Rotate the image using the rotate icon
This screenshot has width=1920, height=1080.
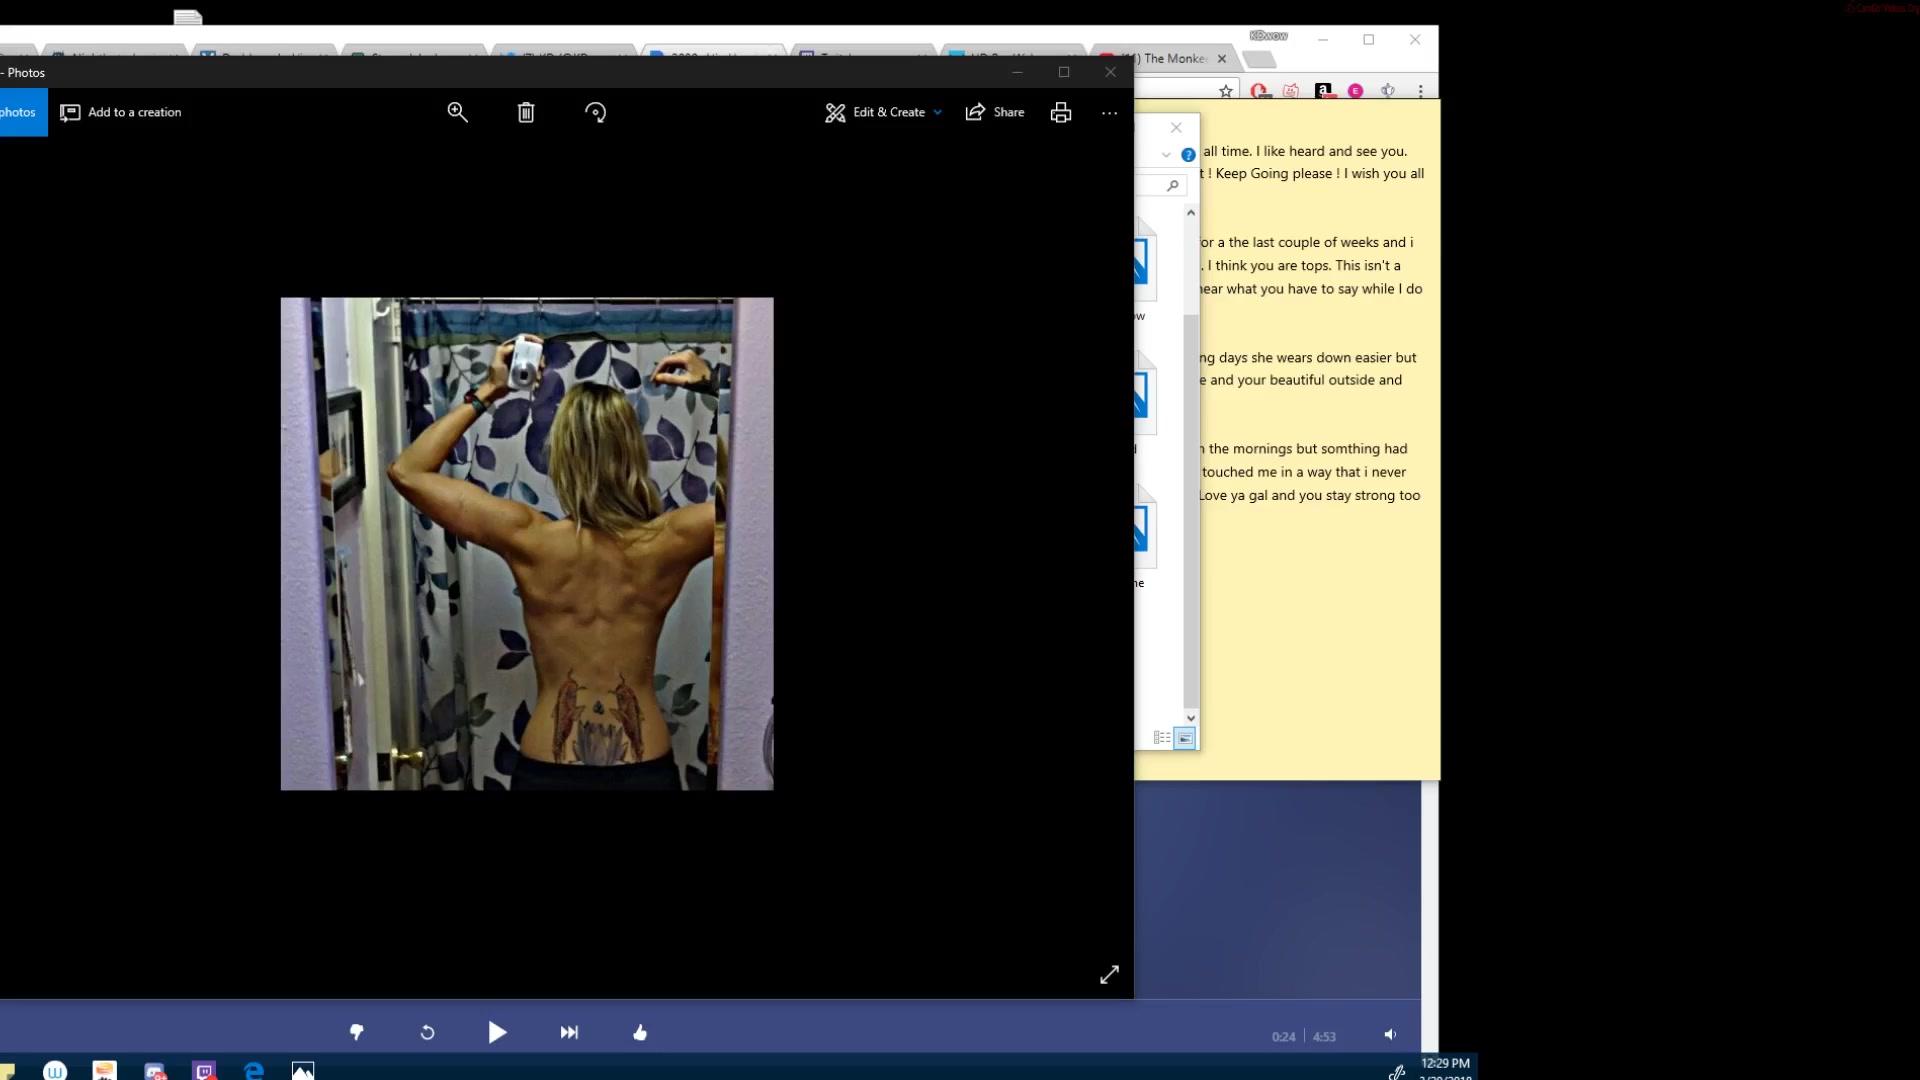click(x=595, y=112)
